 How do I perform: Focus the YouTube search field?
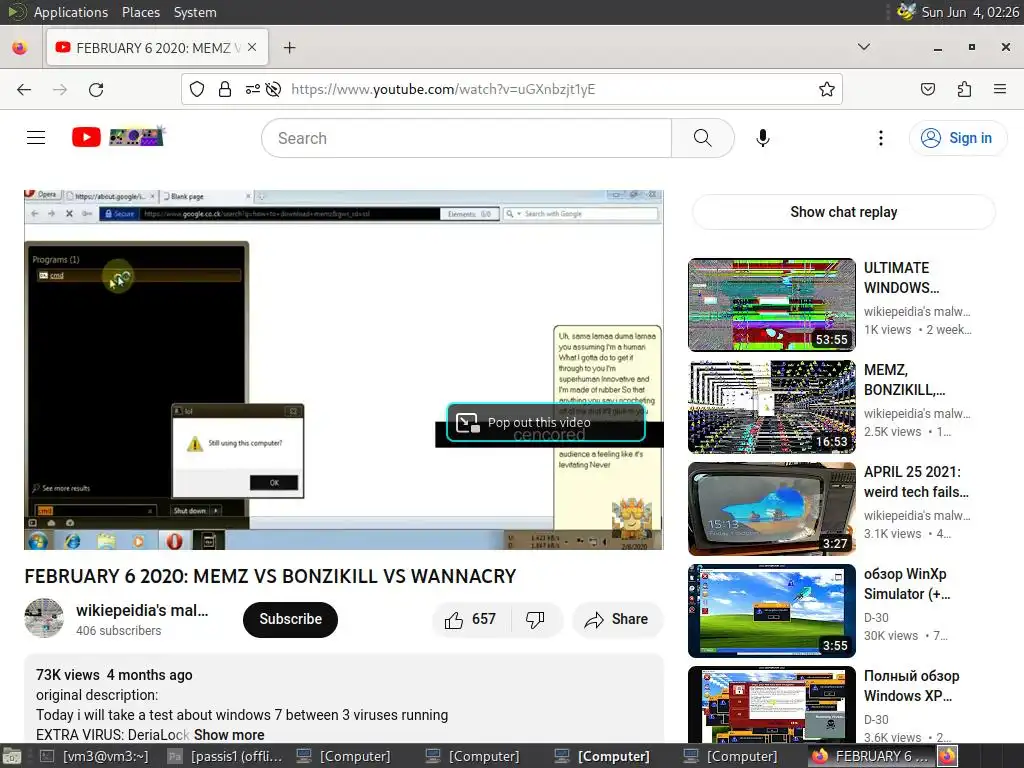pyautogui.click(x=466, y=138)
